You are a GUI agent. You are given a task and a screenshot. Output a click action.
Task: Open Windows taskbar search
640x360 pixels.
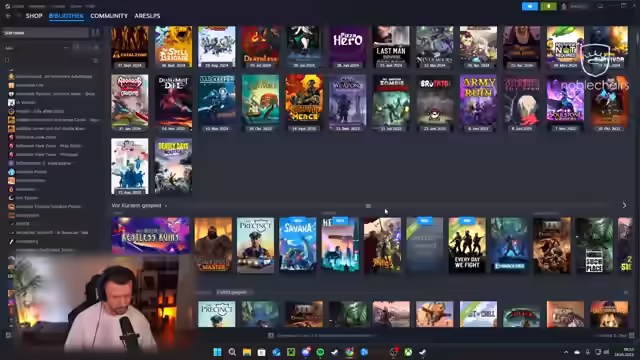tap(232, 352)
